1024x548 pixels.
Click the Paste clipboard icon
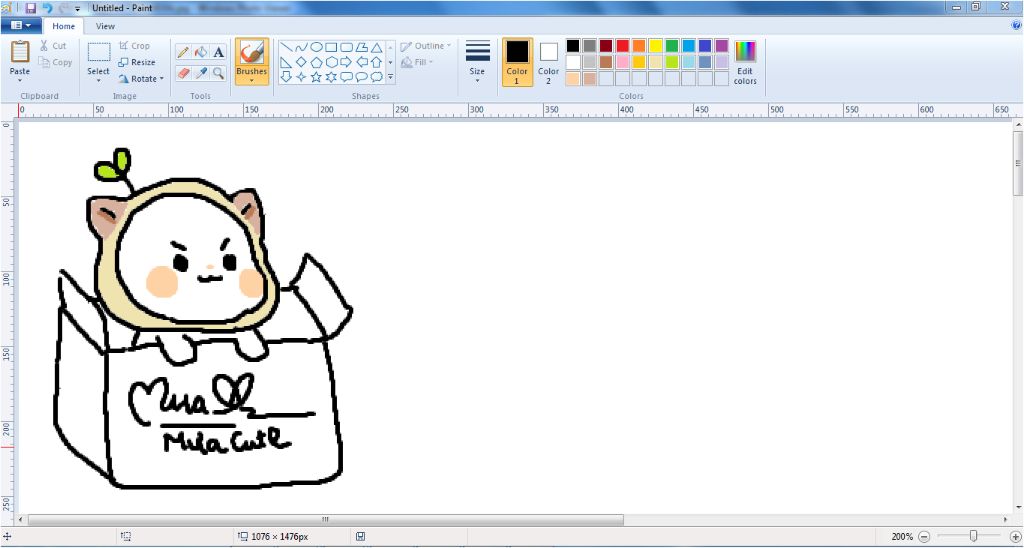[20, 52]
